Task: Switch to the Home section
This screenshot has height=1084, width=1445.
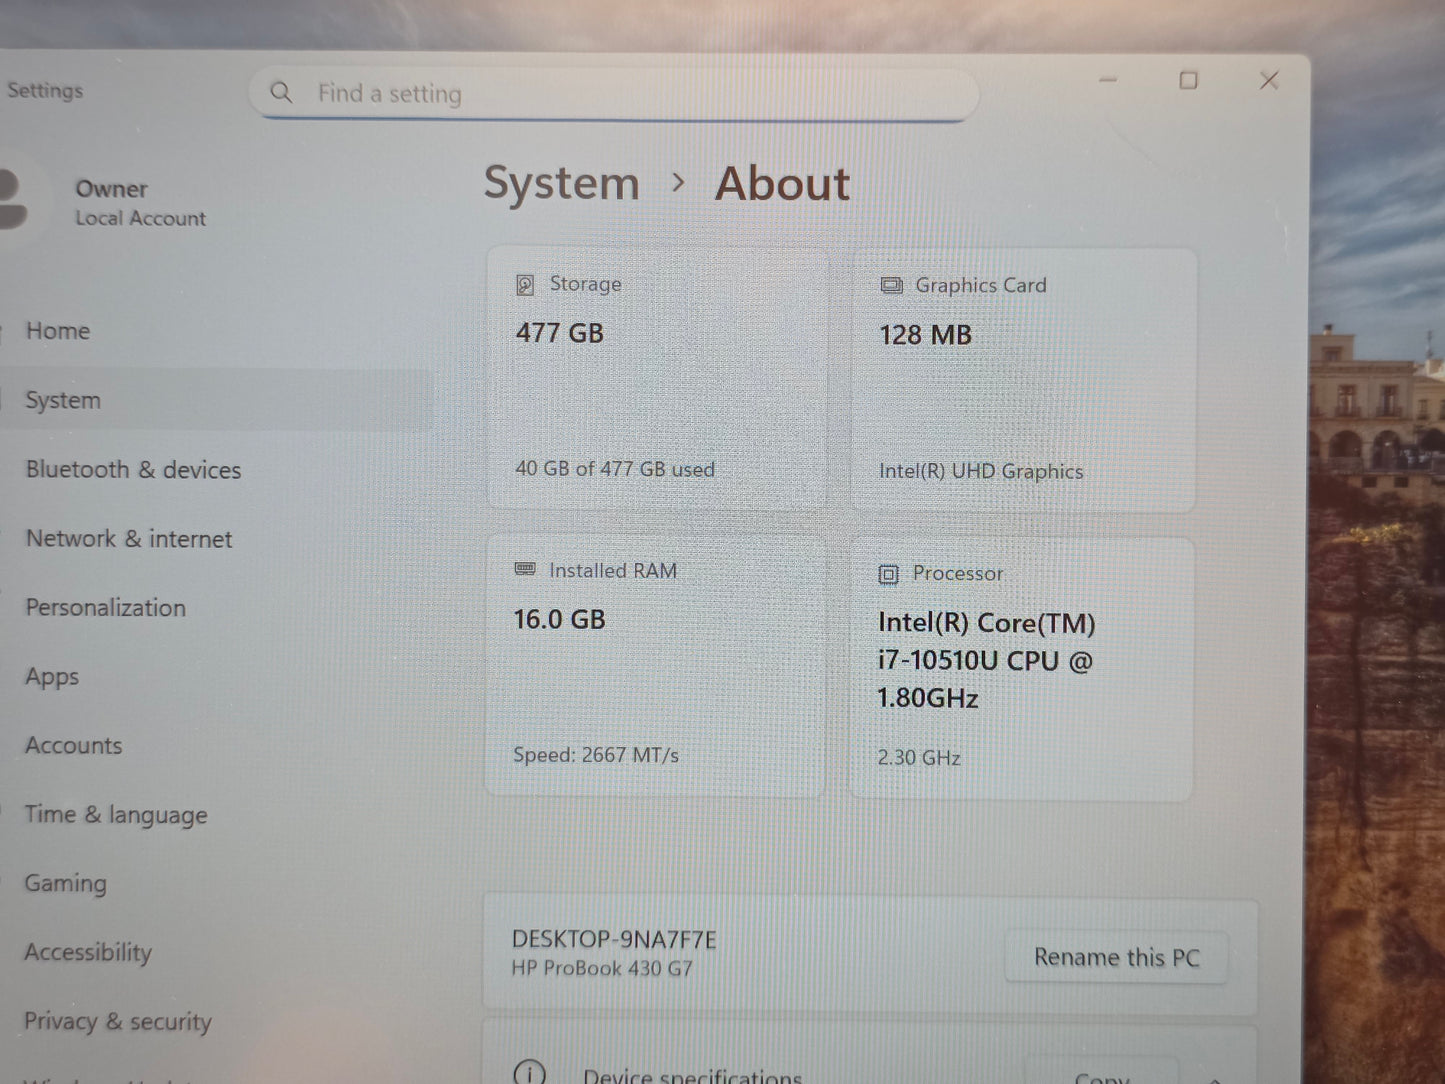Action: coord(57,330)
